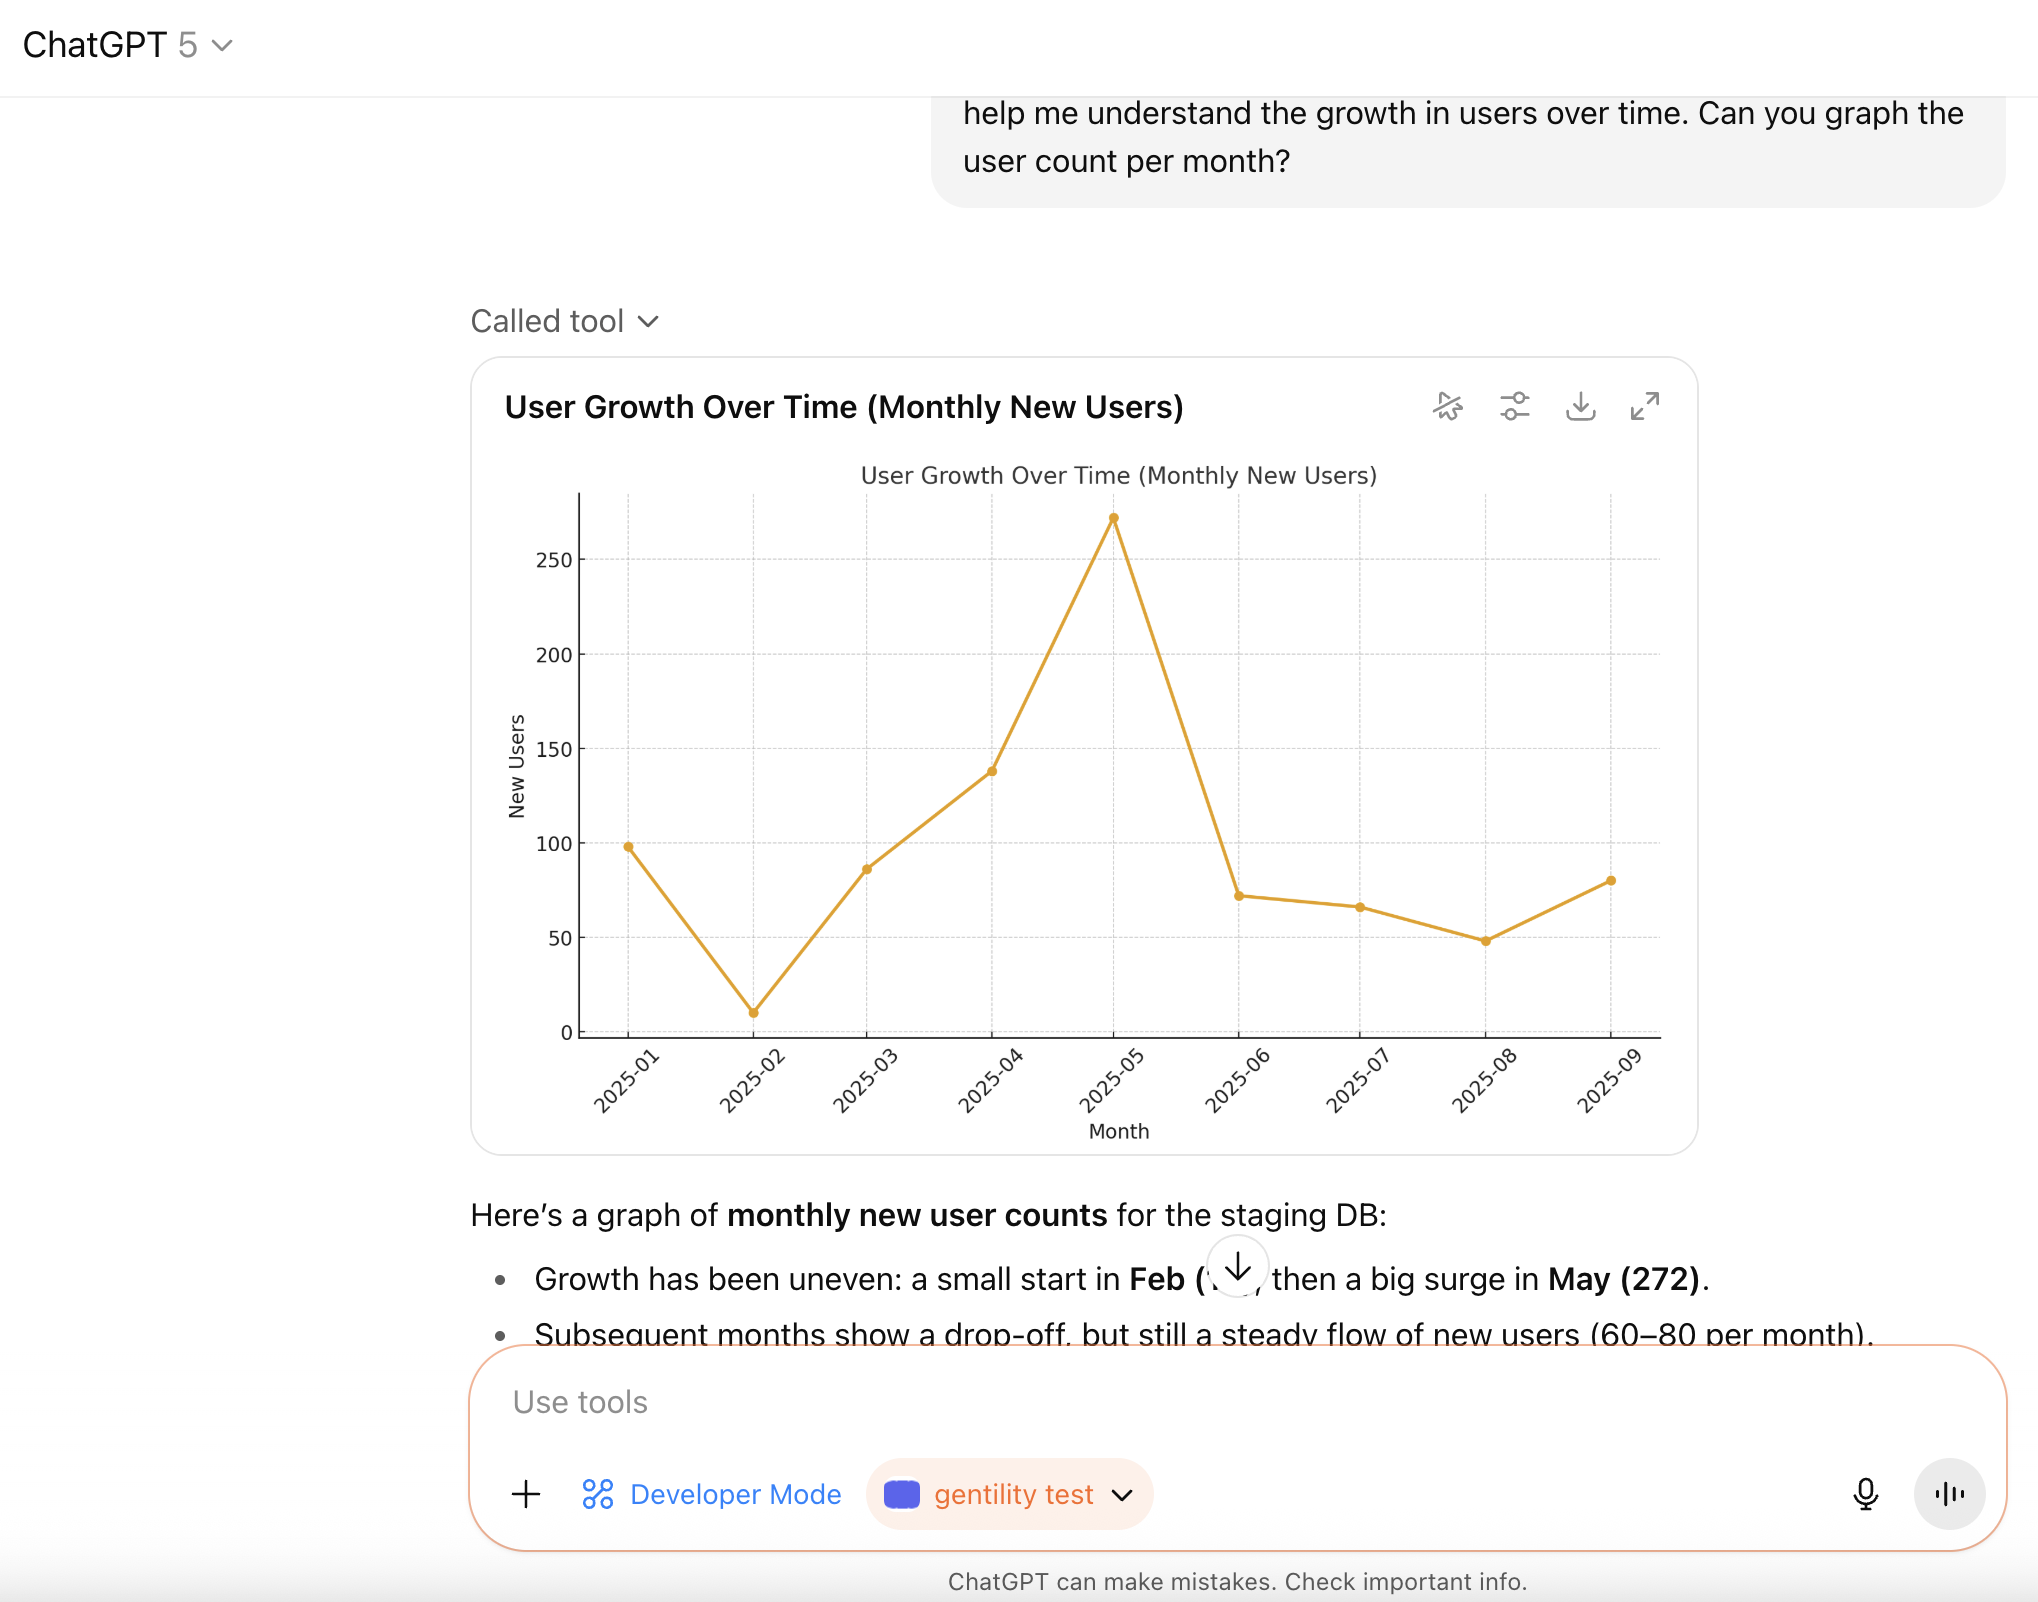Download the User Growth chart
Image resolution: width=2038 pixels, height=1602 pixels.
(1580, 406)
